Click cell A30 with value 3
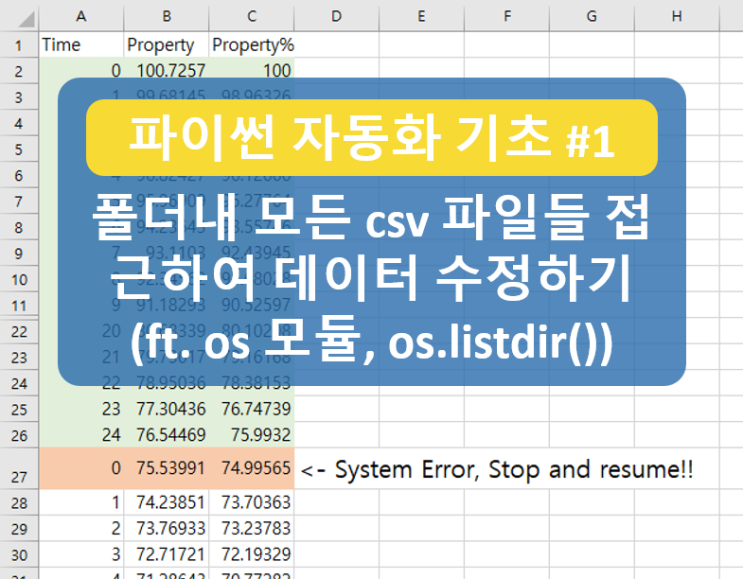 81,554
